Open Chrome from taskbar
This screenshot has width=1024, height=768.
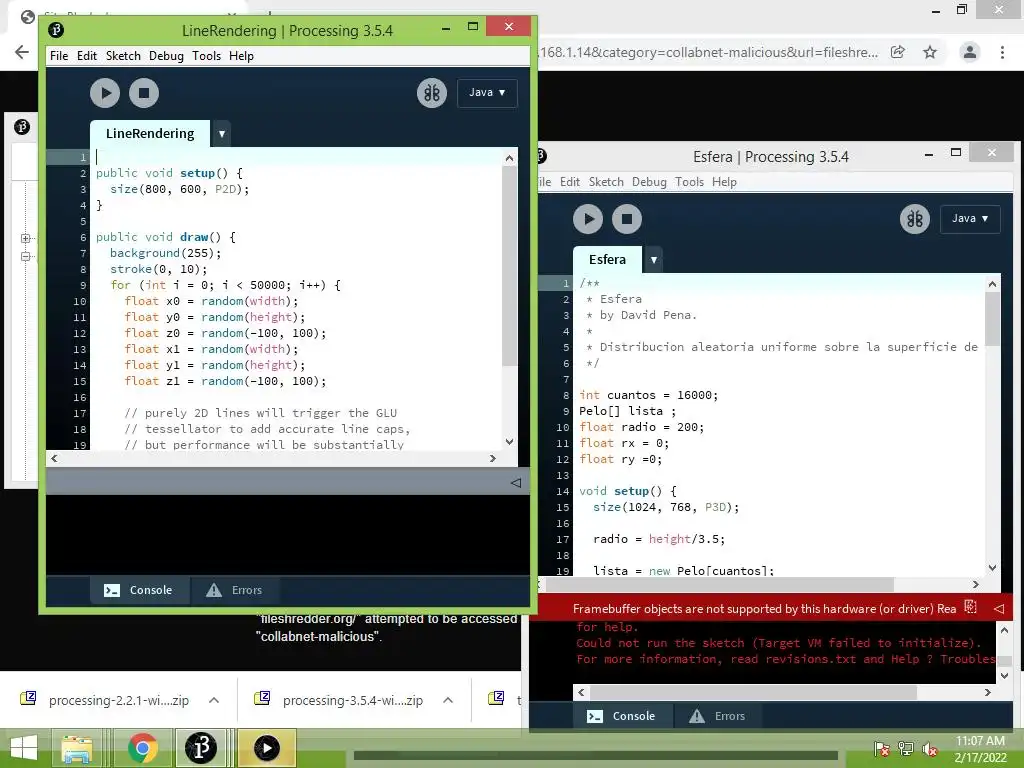143,748
